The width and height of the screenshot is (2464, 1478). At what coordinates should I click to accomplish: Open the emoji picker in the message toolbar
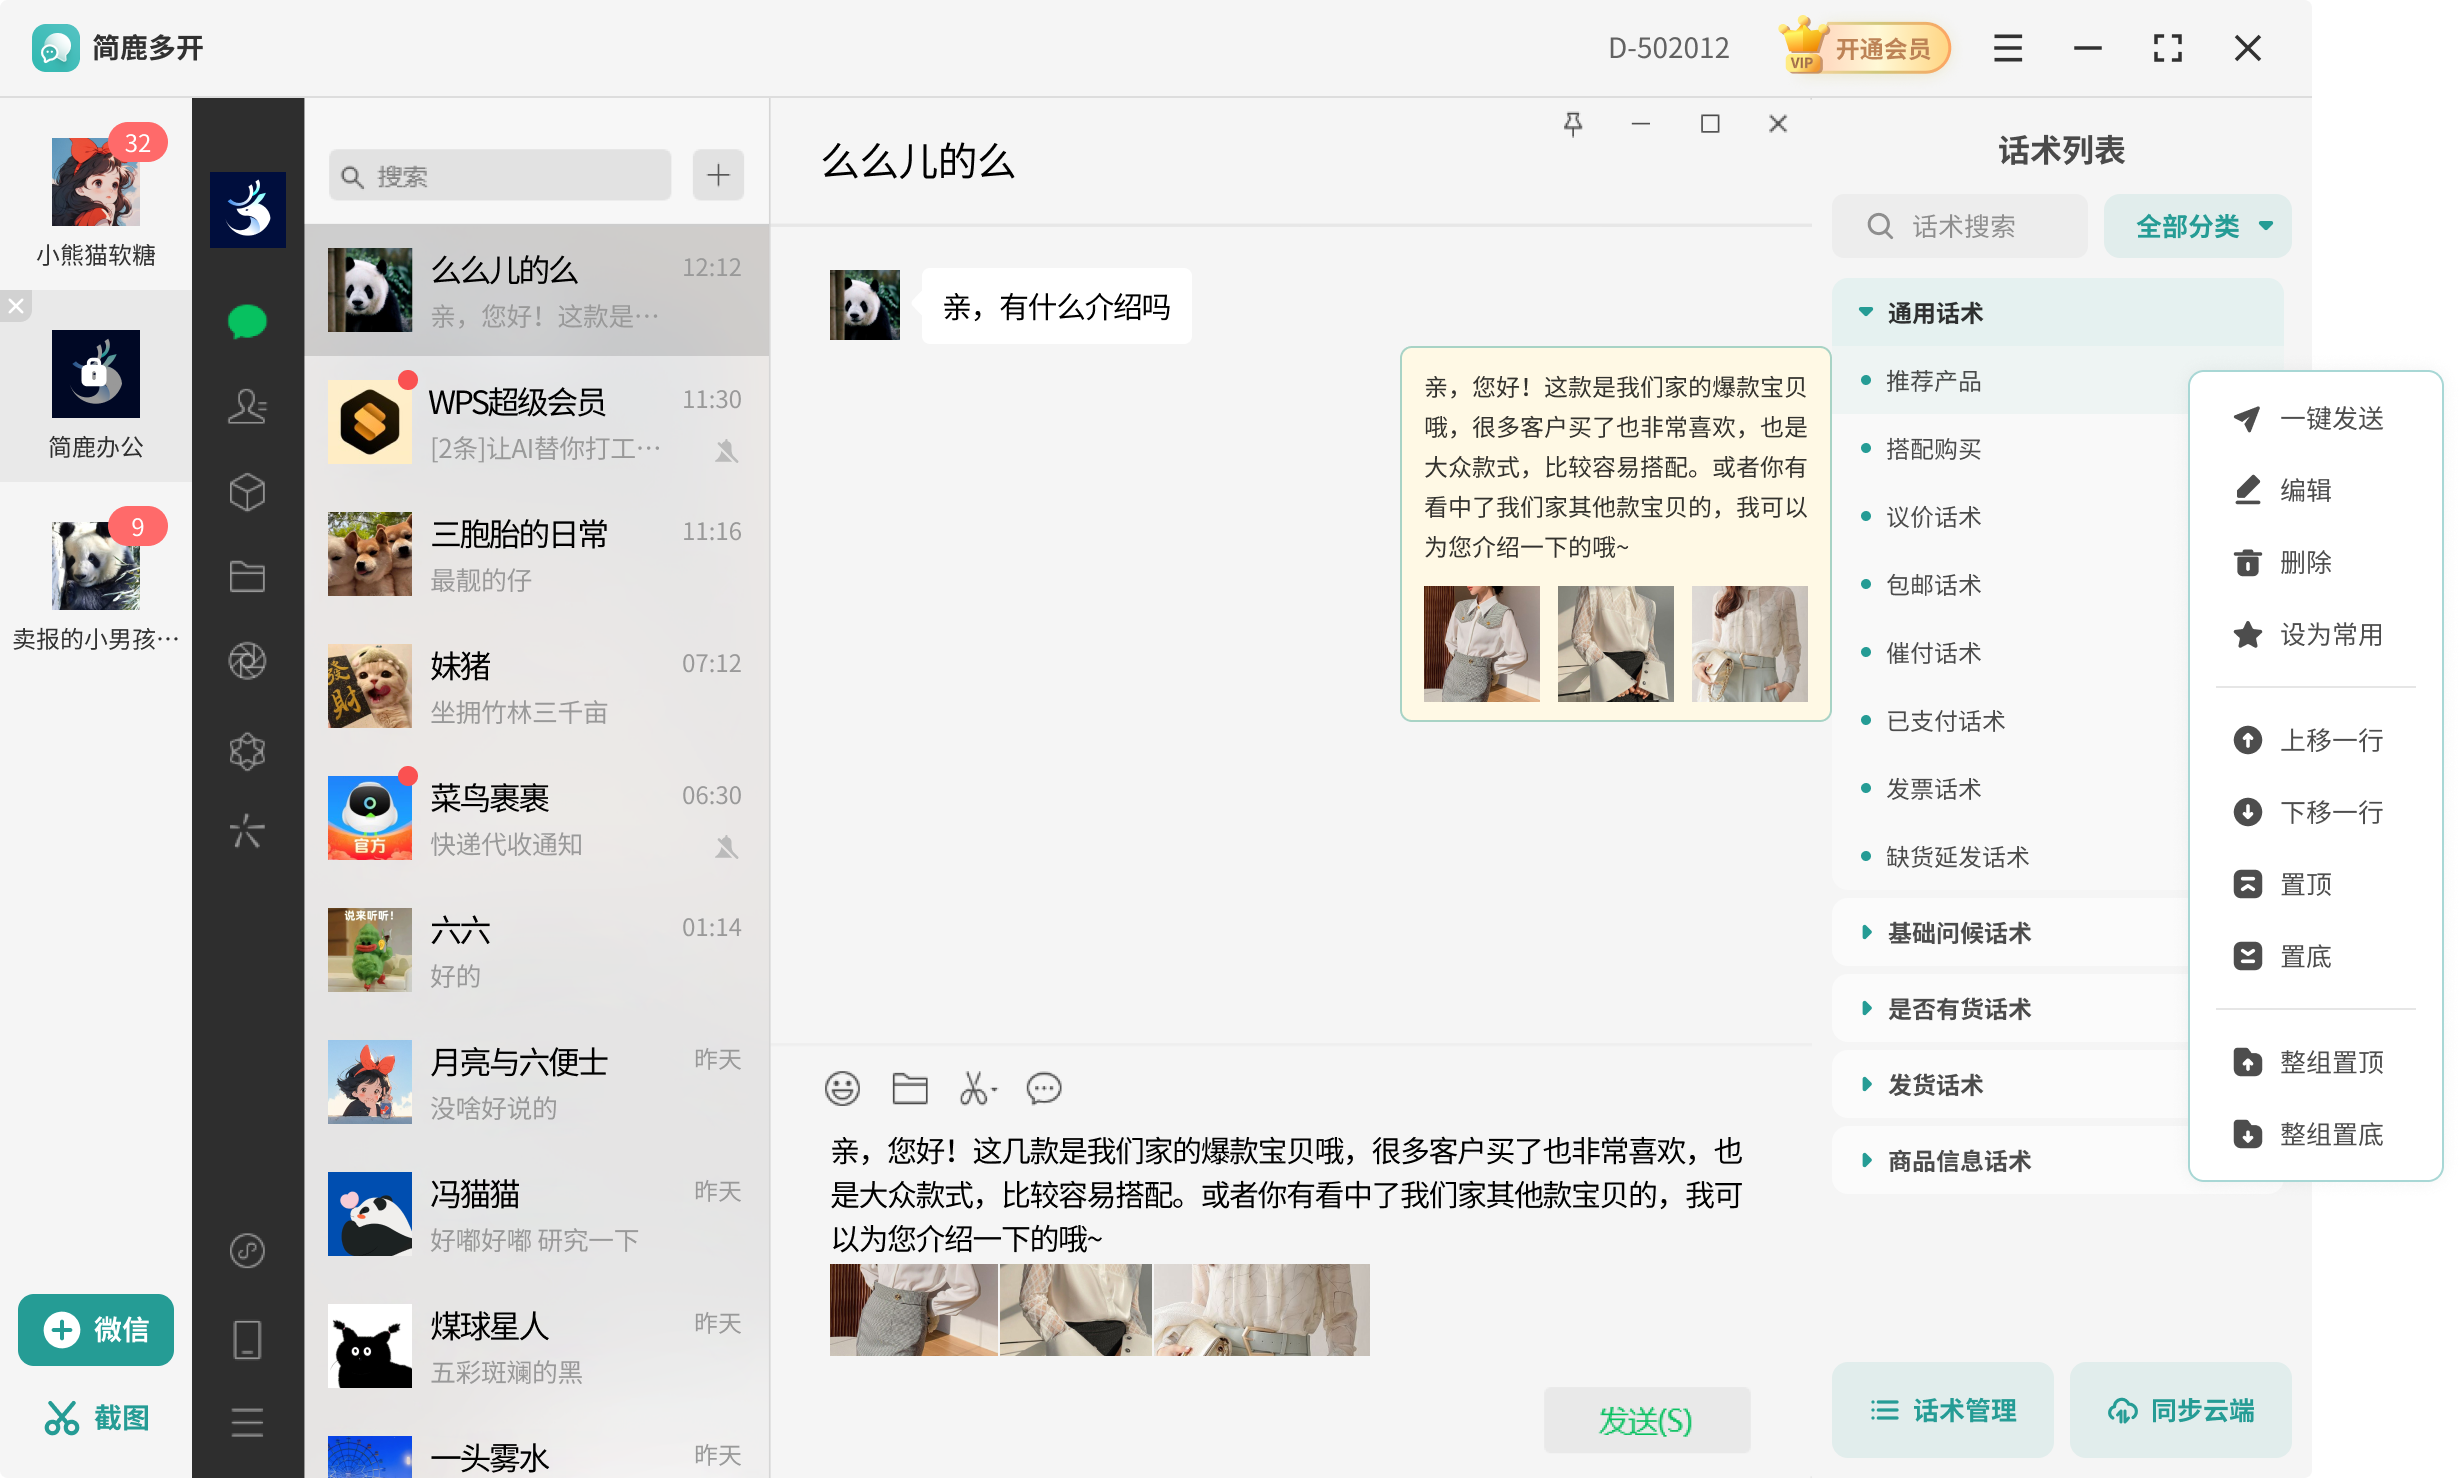pos(842,1089)
